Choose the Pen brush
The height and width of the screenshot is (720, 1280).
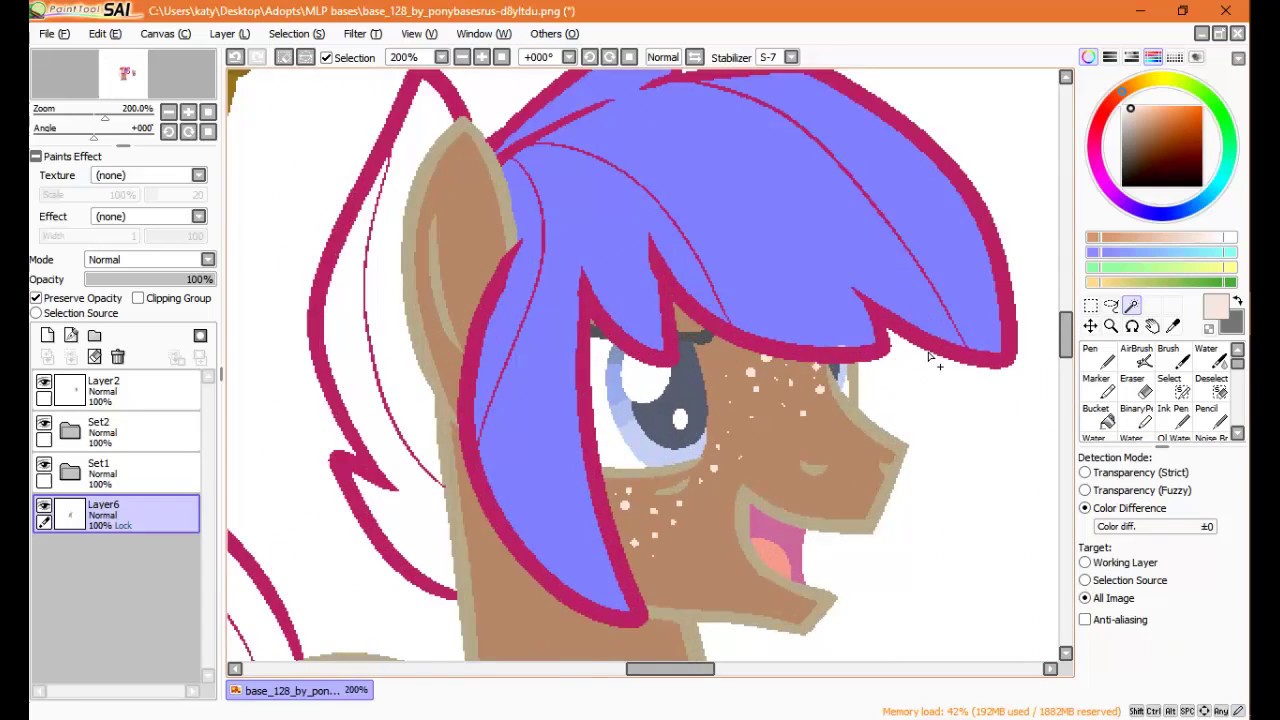[x=1098, y=357]
